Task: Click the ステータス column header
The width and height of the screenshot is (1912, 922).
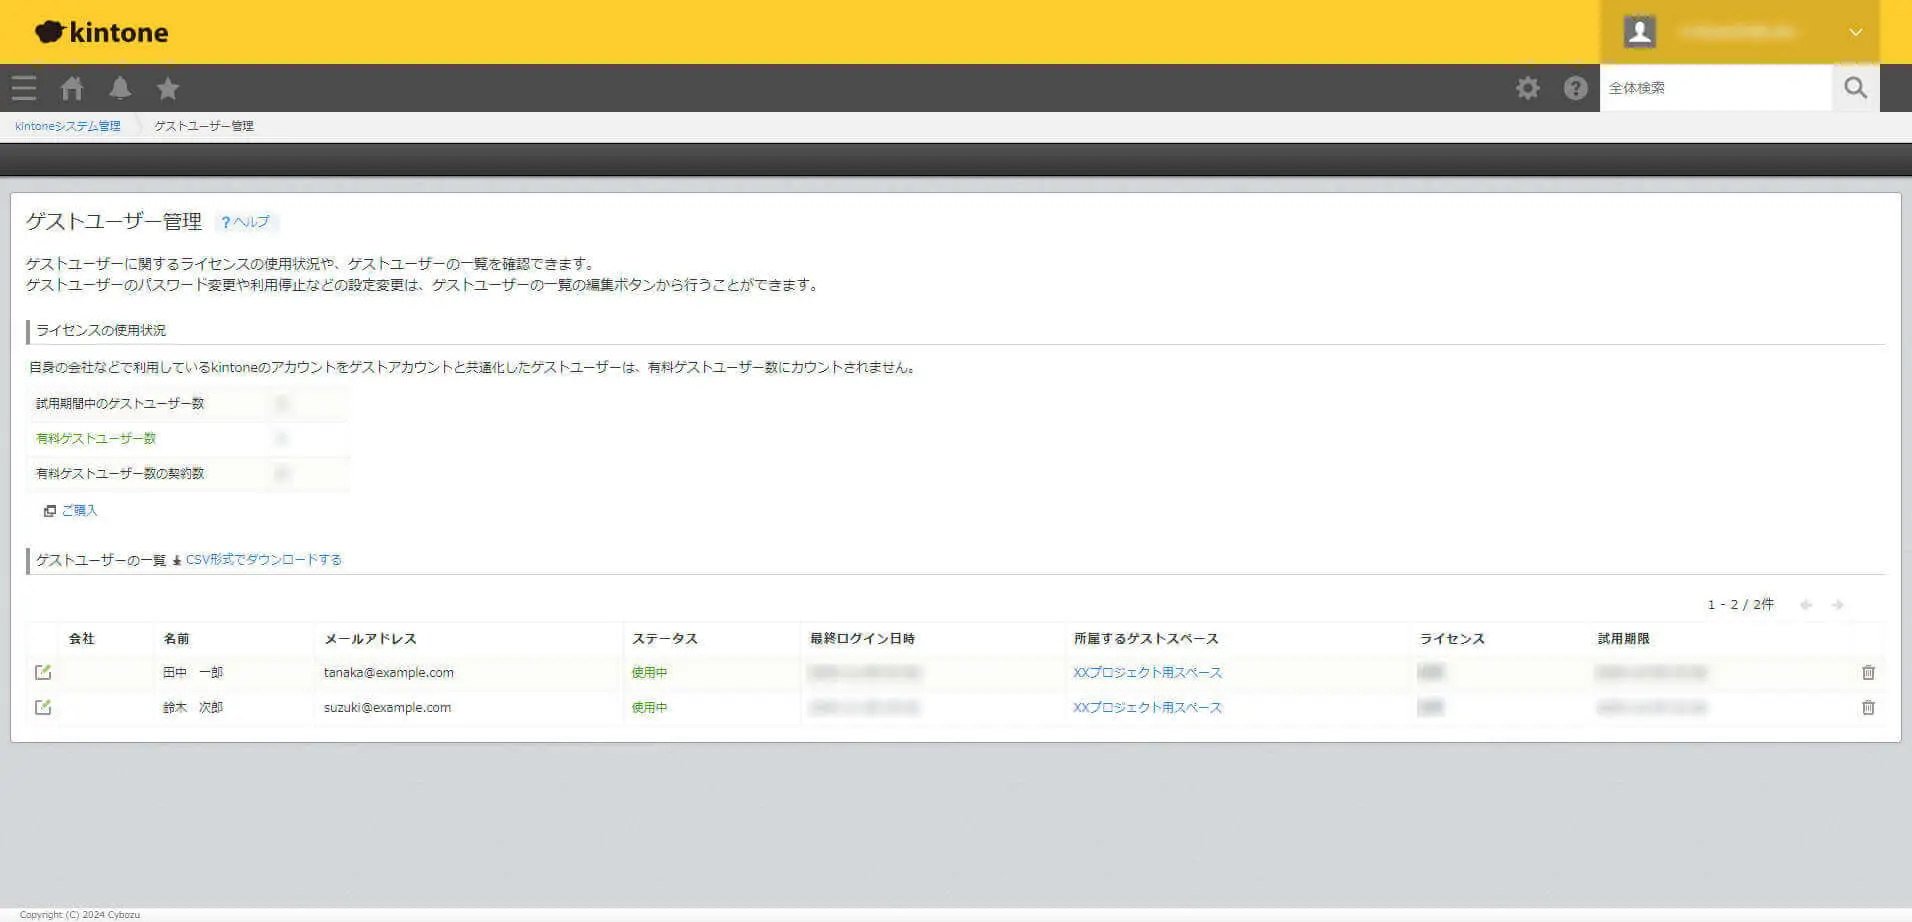Action: tap(665, 638)
